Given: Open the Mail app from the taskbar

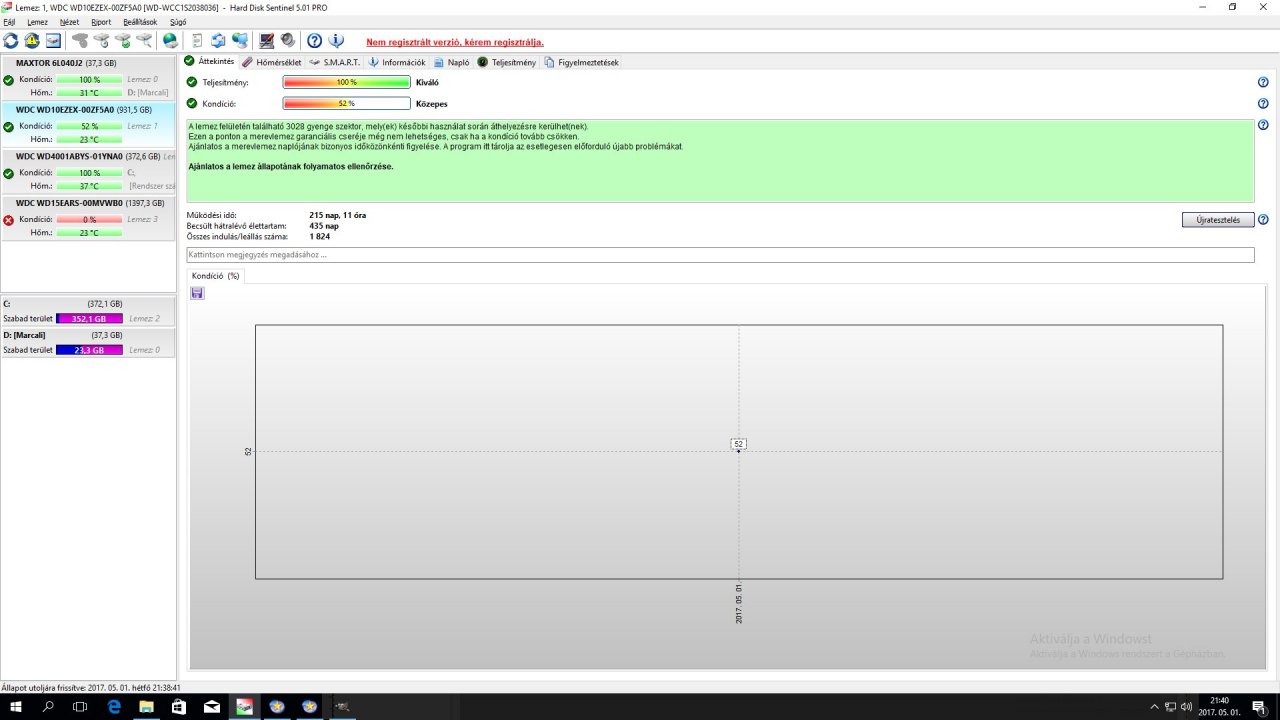Looking at the screenshot, I should click(x=211, y=707).
